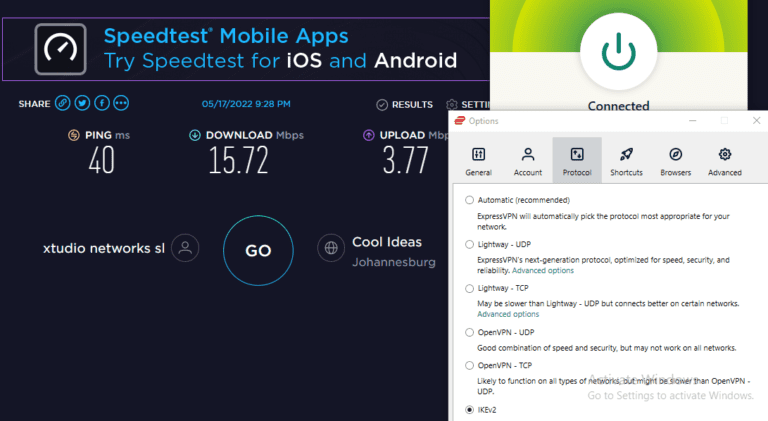This screenshot has width=768, height=421.
Task: Minimize the Options window
Action: pos(693,120)
